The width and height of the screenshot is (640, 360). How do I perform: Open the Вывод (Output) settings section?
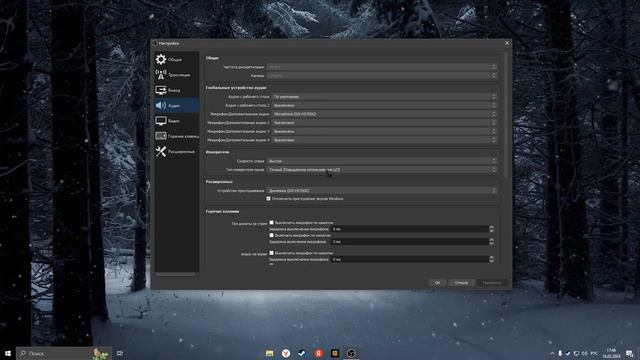(176, 90)
